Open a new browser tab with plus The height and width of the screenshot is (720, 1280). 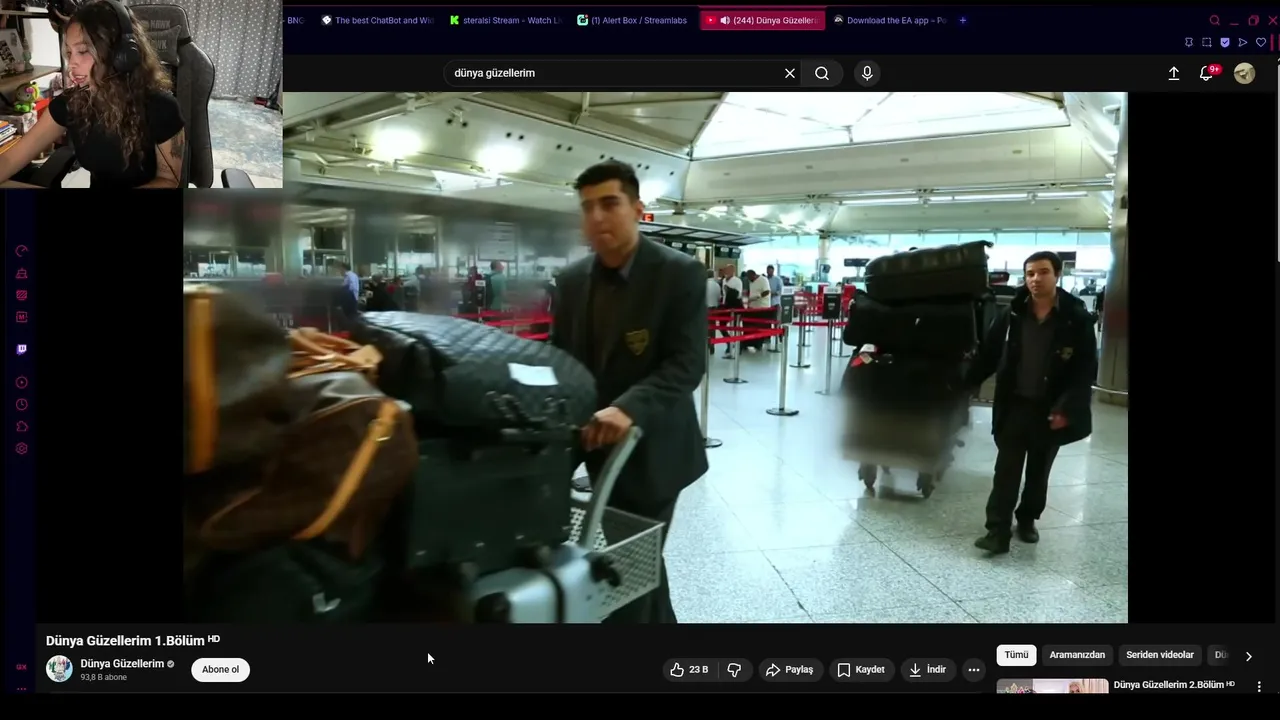coord(963,20)
